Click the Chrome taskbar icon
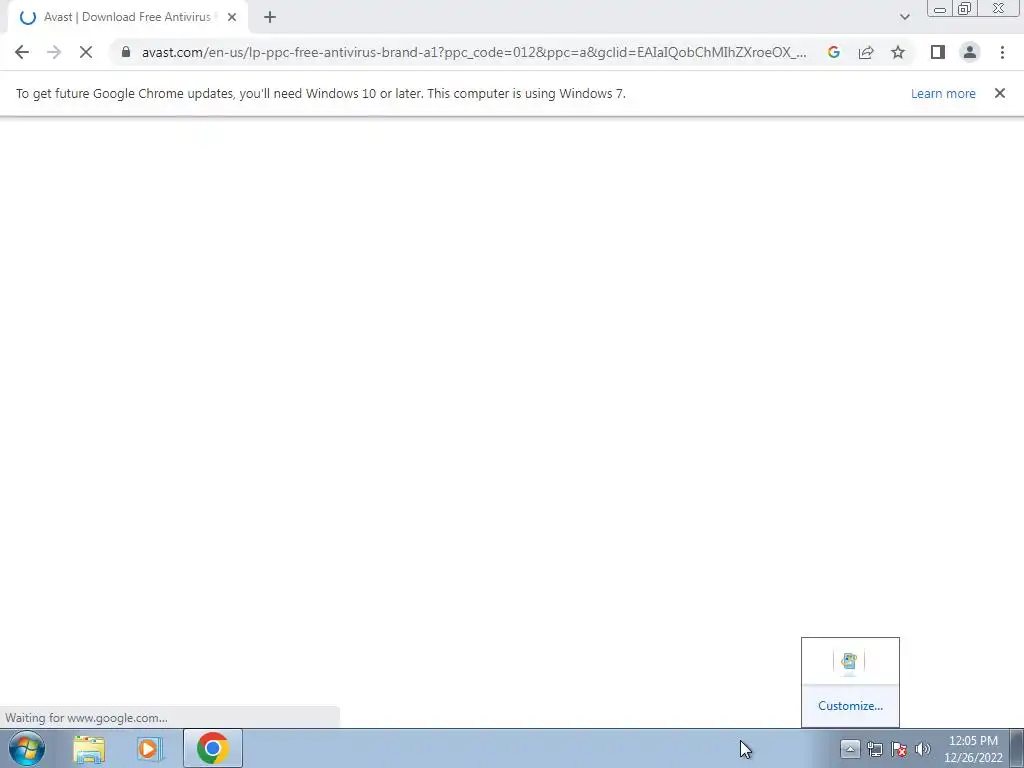Image resolution: width=1024 pixels, height=768 pixels. [x=212, y=748]
